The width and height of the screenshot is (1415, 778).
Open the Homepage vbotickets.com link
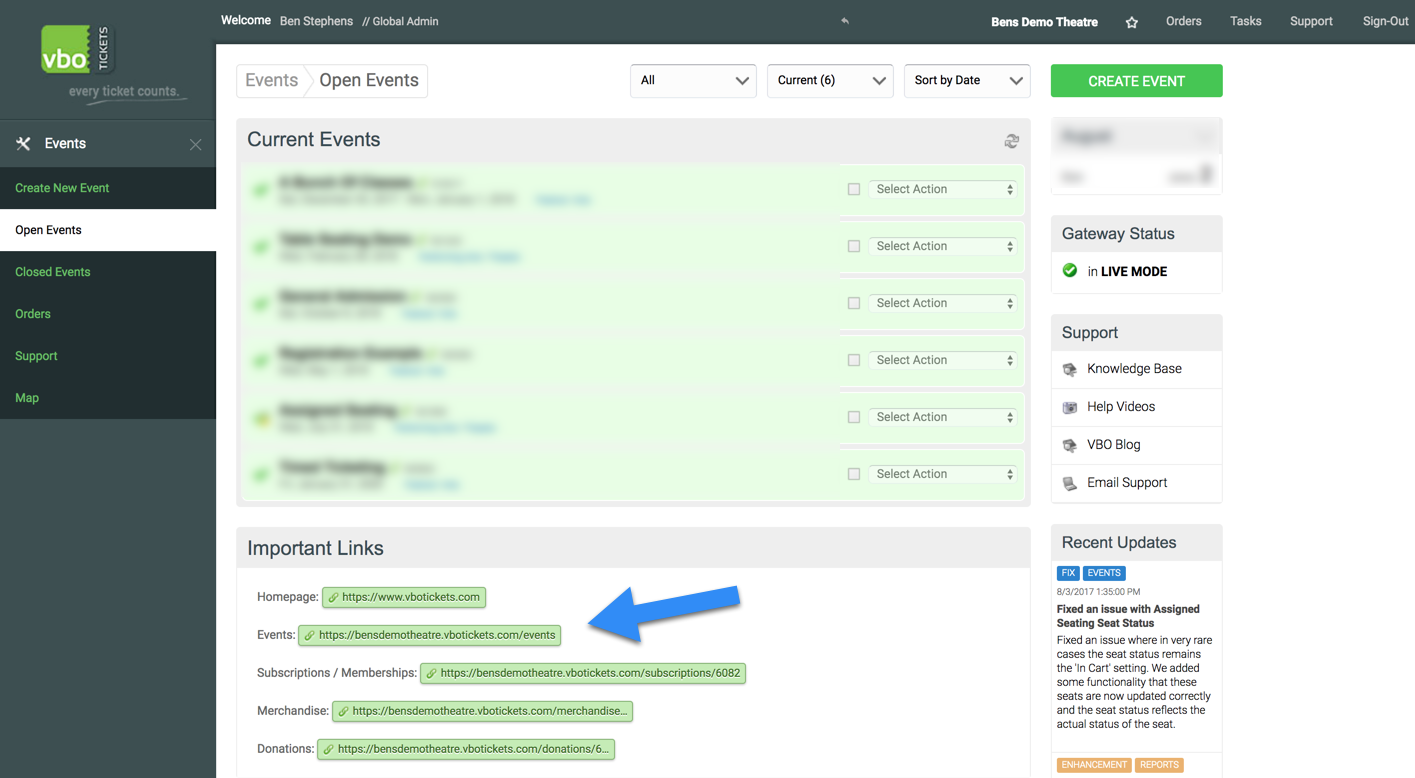[x=404, y=597]
